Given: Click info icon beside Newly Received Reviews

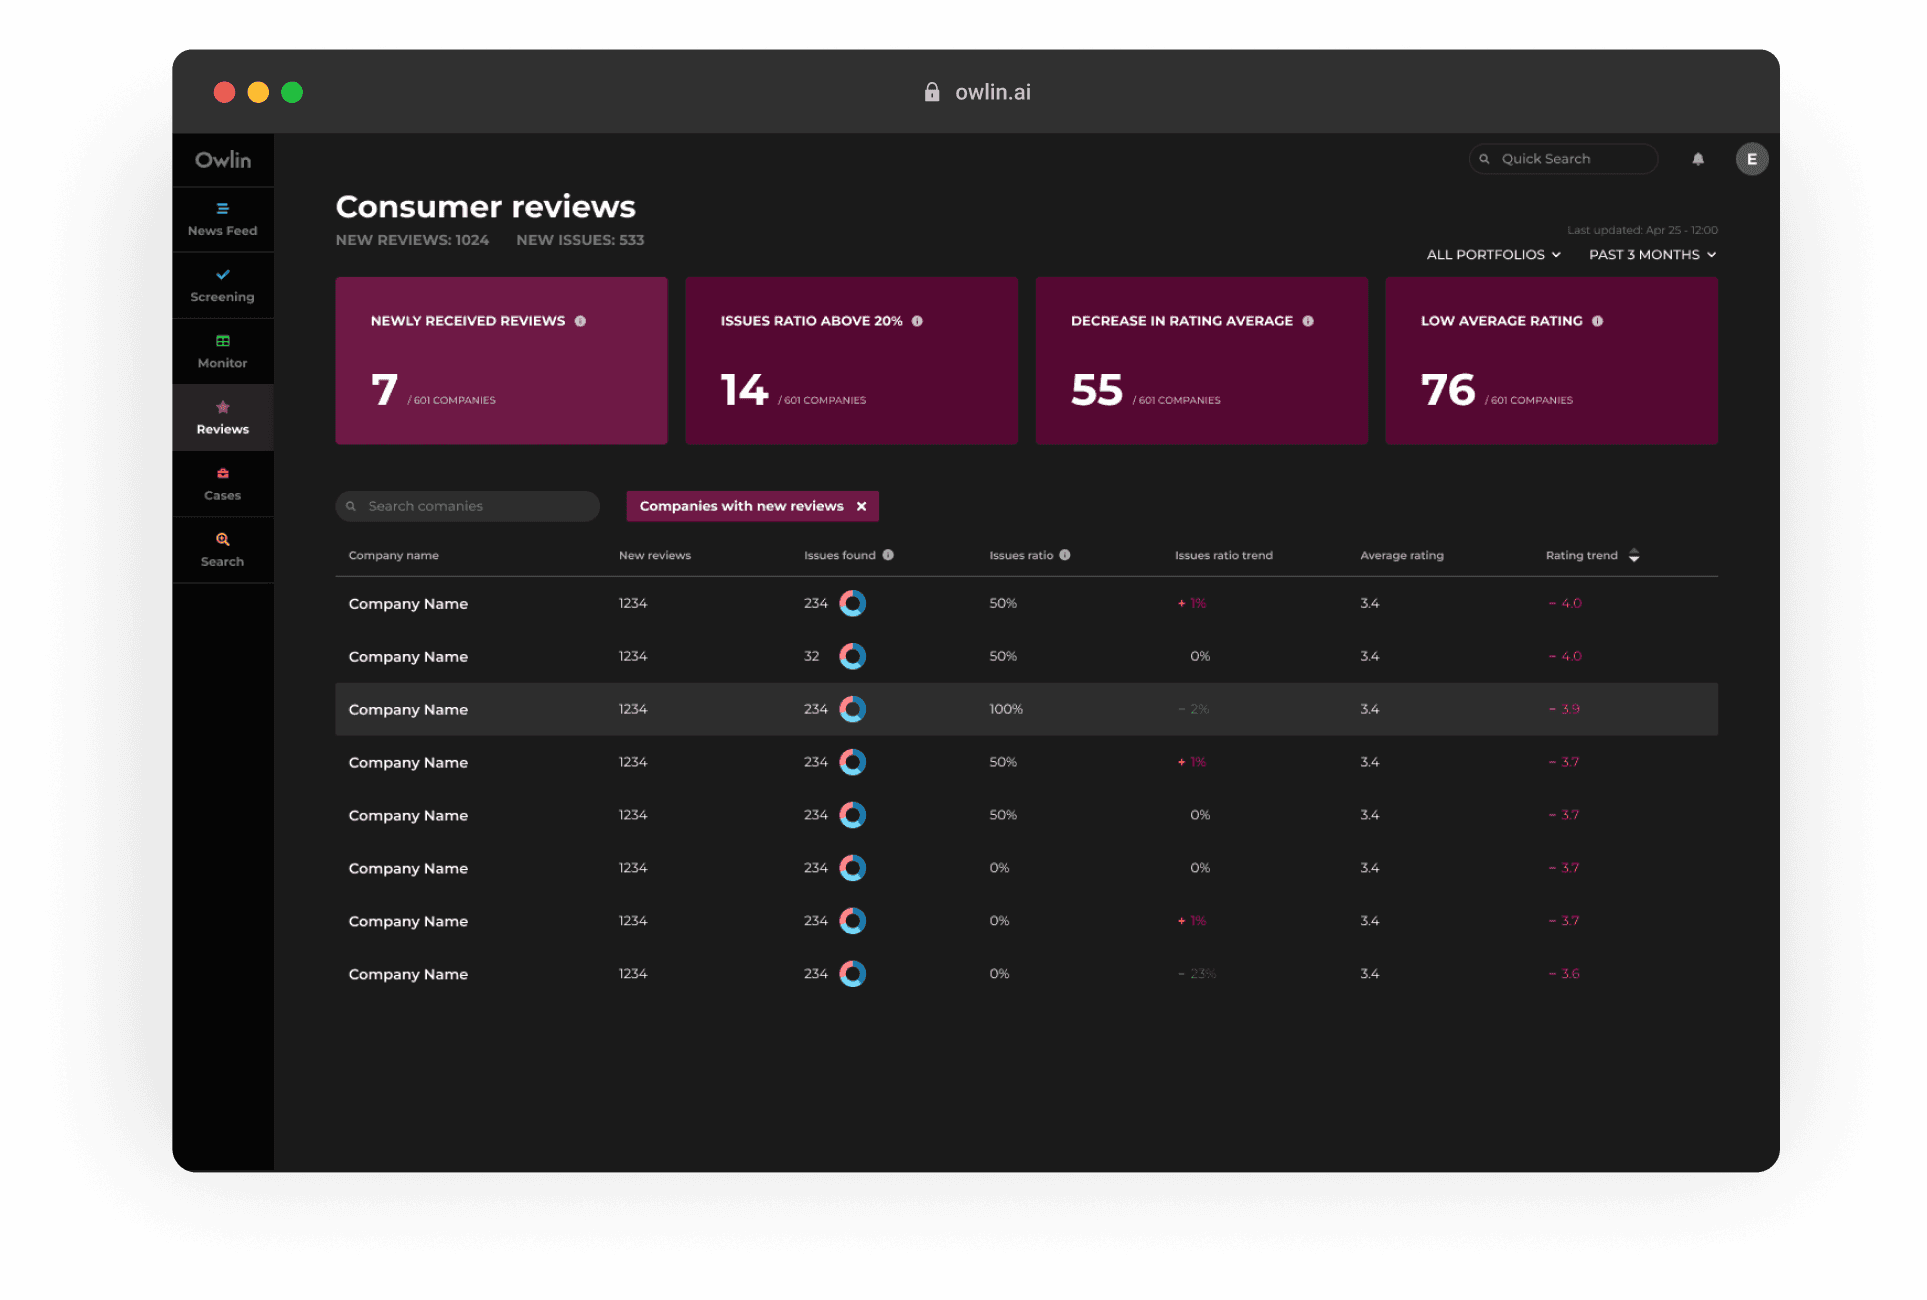Looking at the screenshot, I should tap(580, 321).
